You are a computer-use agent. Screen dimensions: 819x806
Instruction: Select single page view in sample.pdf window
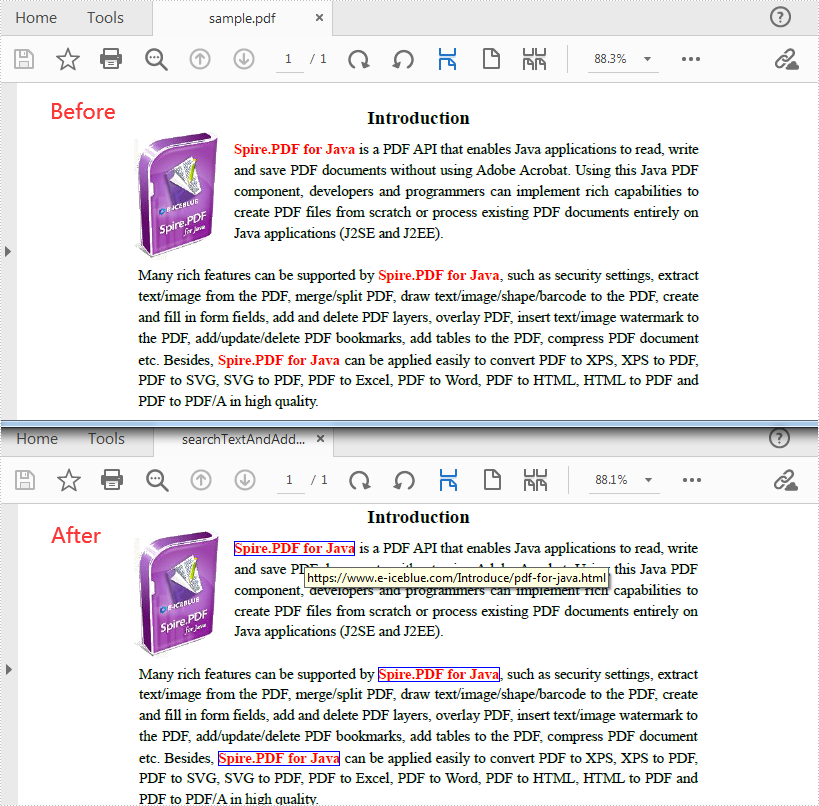tap(492, 59)
